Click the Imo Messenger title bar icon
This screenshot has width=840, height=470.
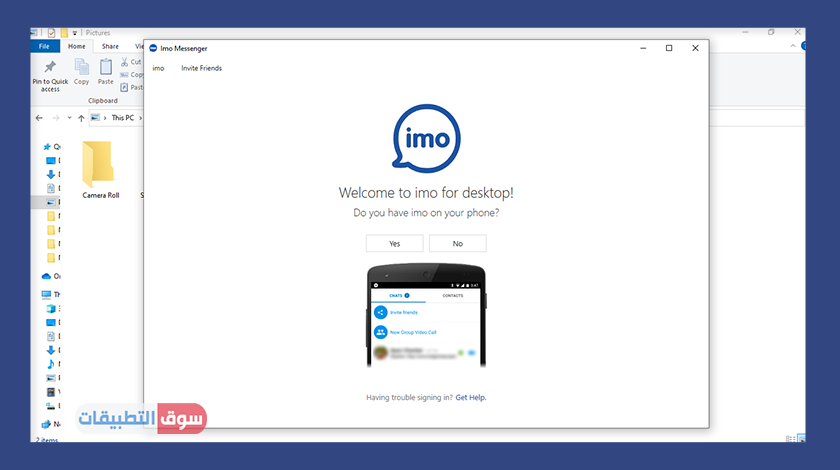coord(153,48)
